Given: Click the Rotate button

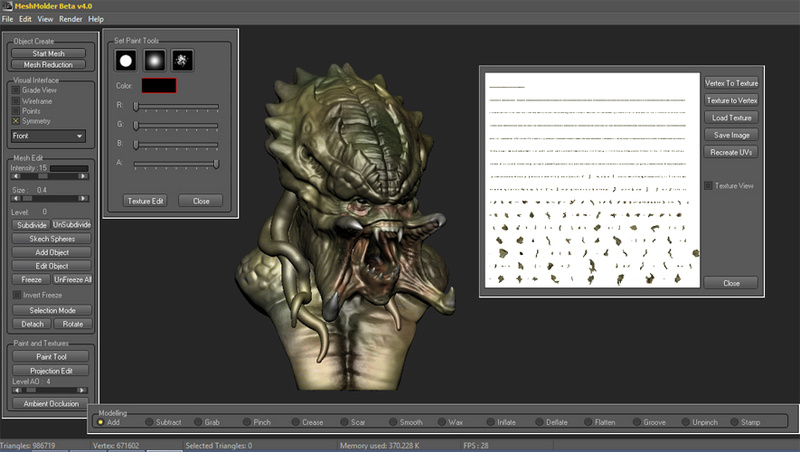Looking at the screenshot, I should coord(72,324).
